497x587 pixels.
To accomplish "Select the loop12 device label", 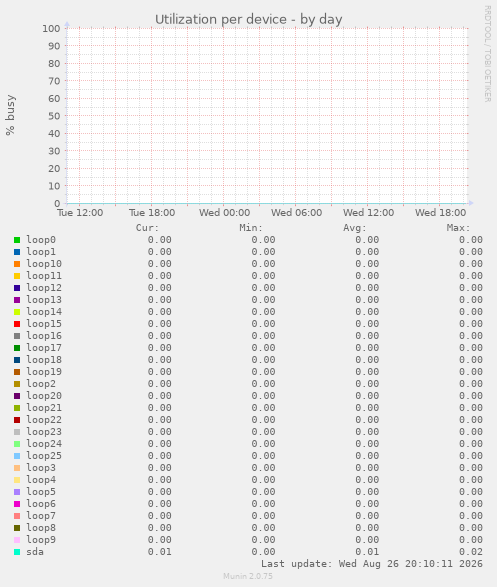I will point(44,288).
